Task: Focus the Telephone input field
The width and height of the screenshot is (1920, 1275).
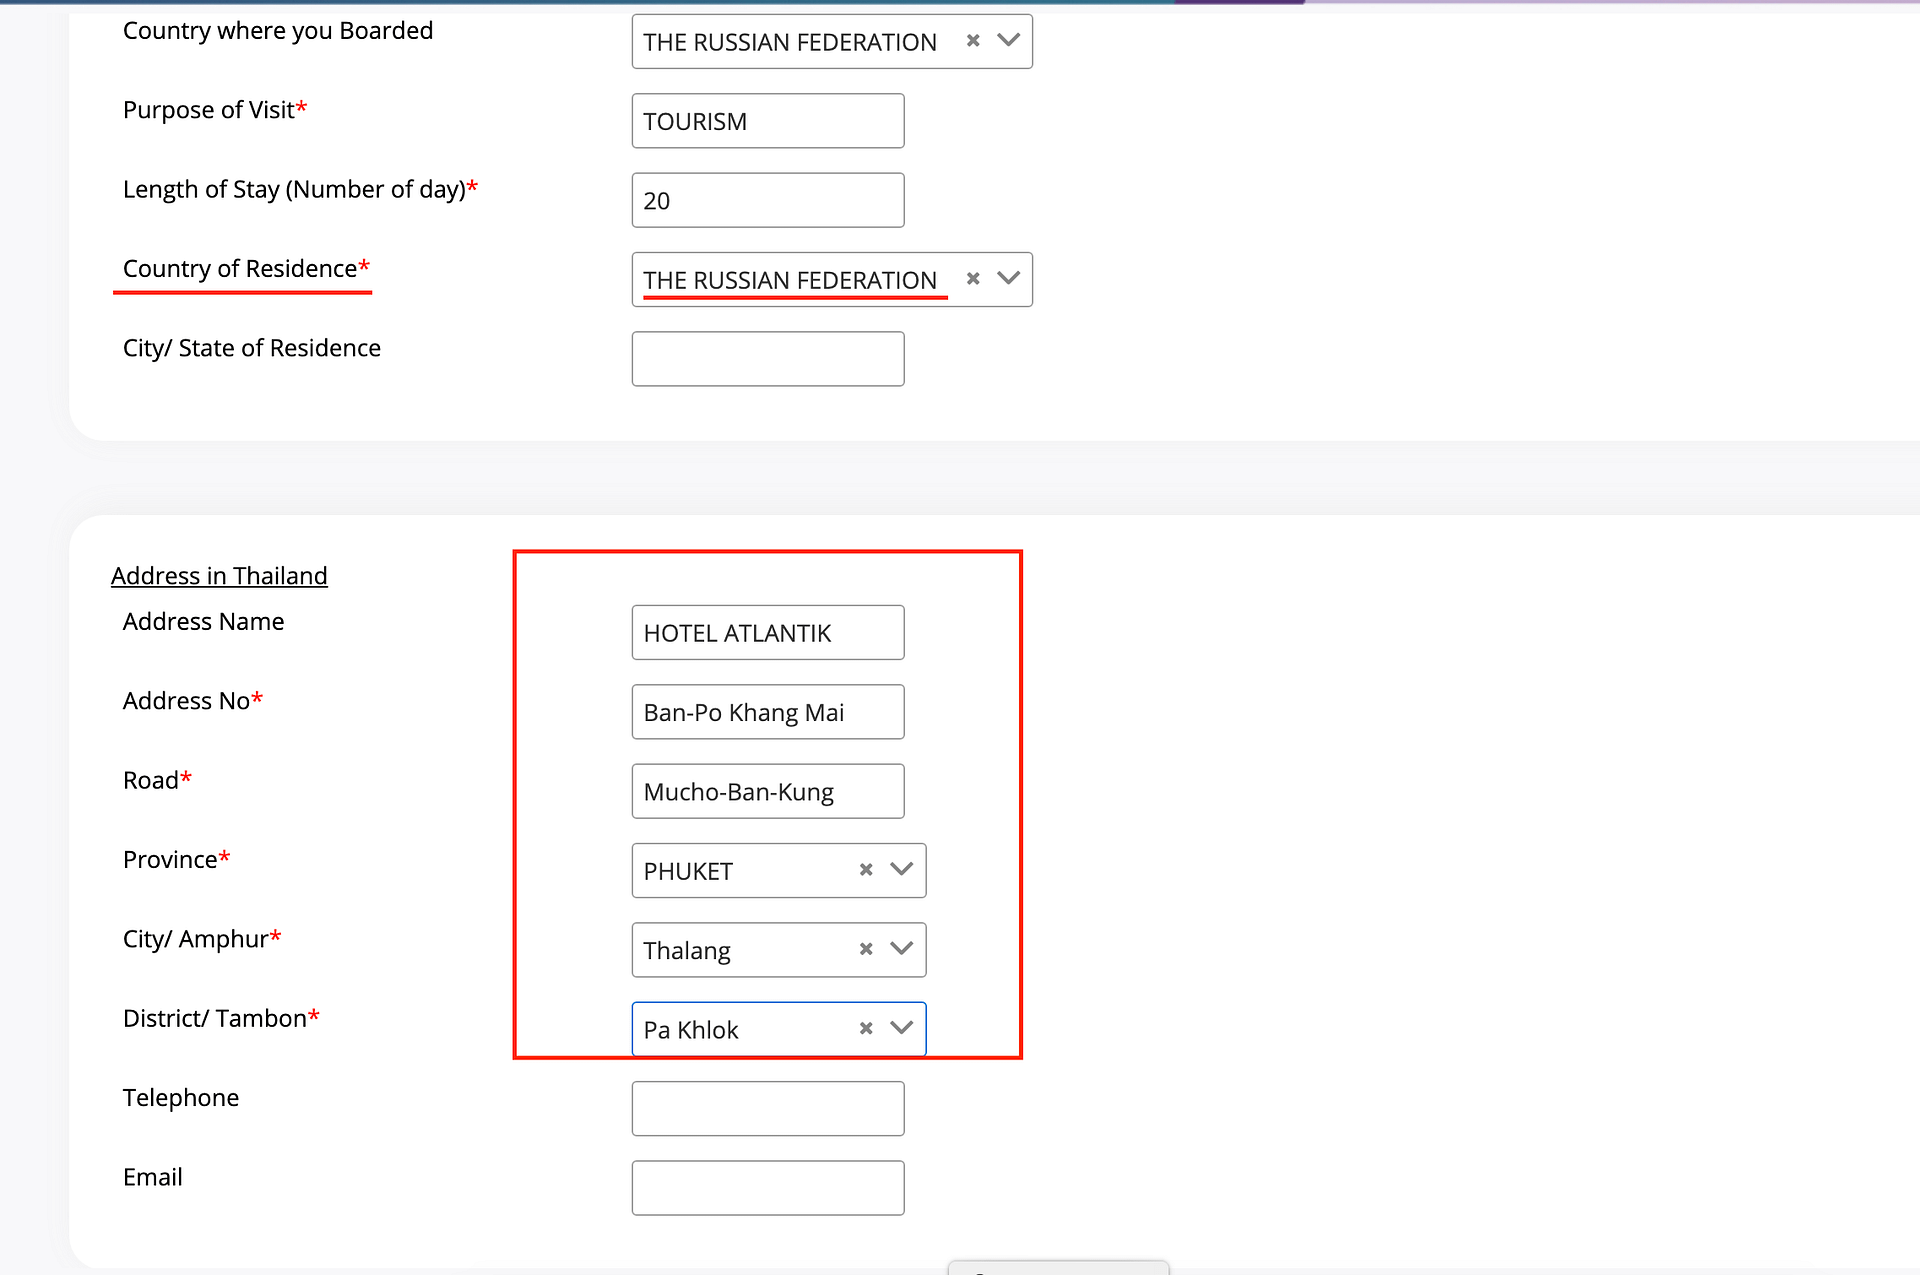Action: [x=767, y=1108]
